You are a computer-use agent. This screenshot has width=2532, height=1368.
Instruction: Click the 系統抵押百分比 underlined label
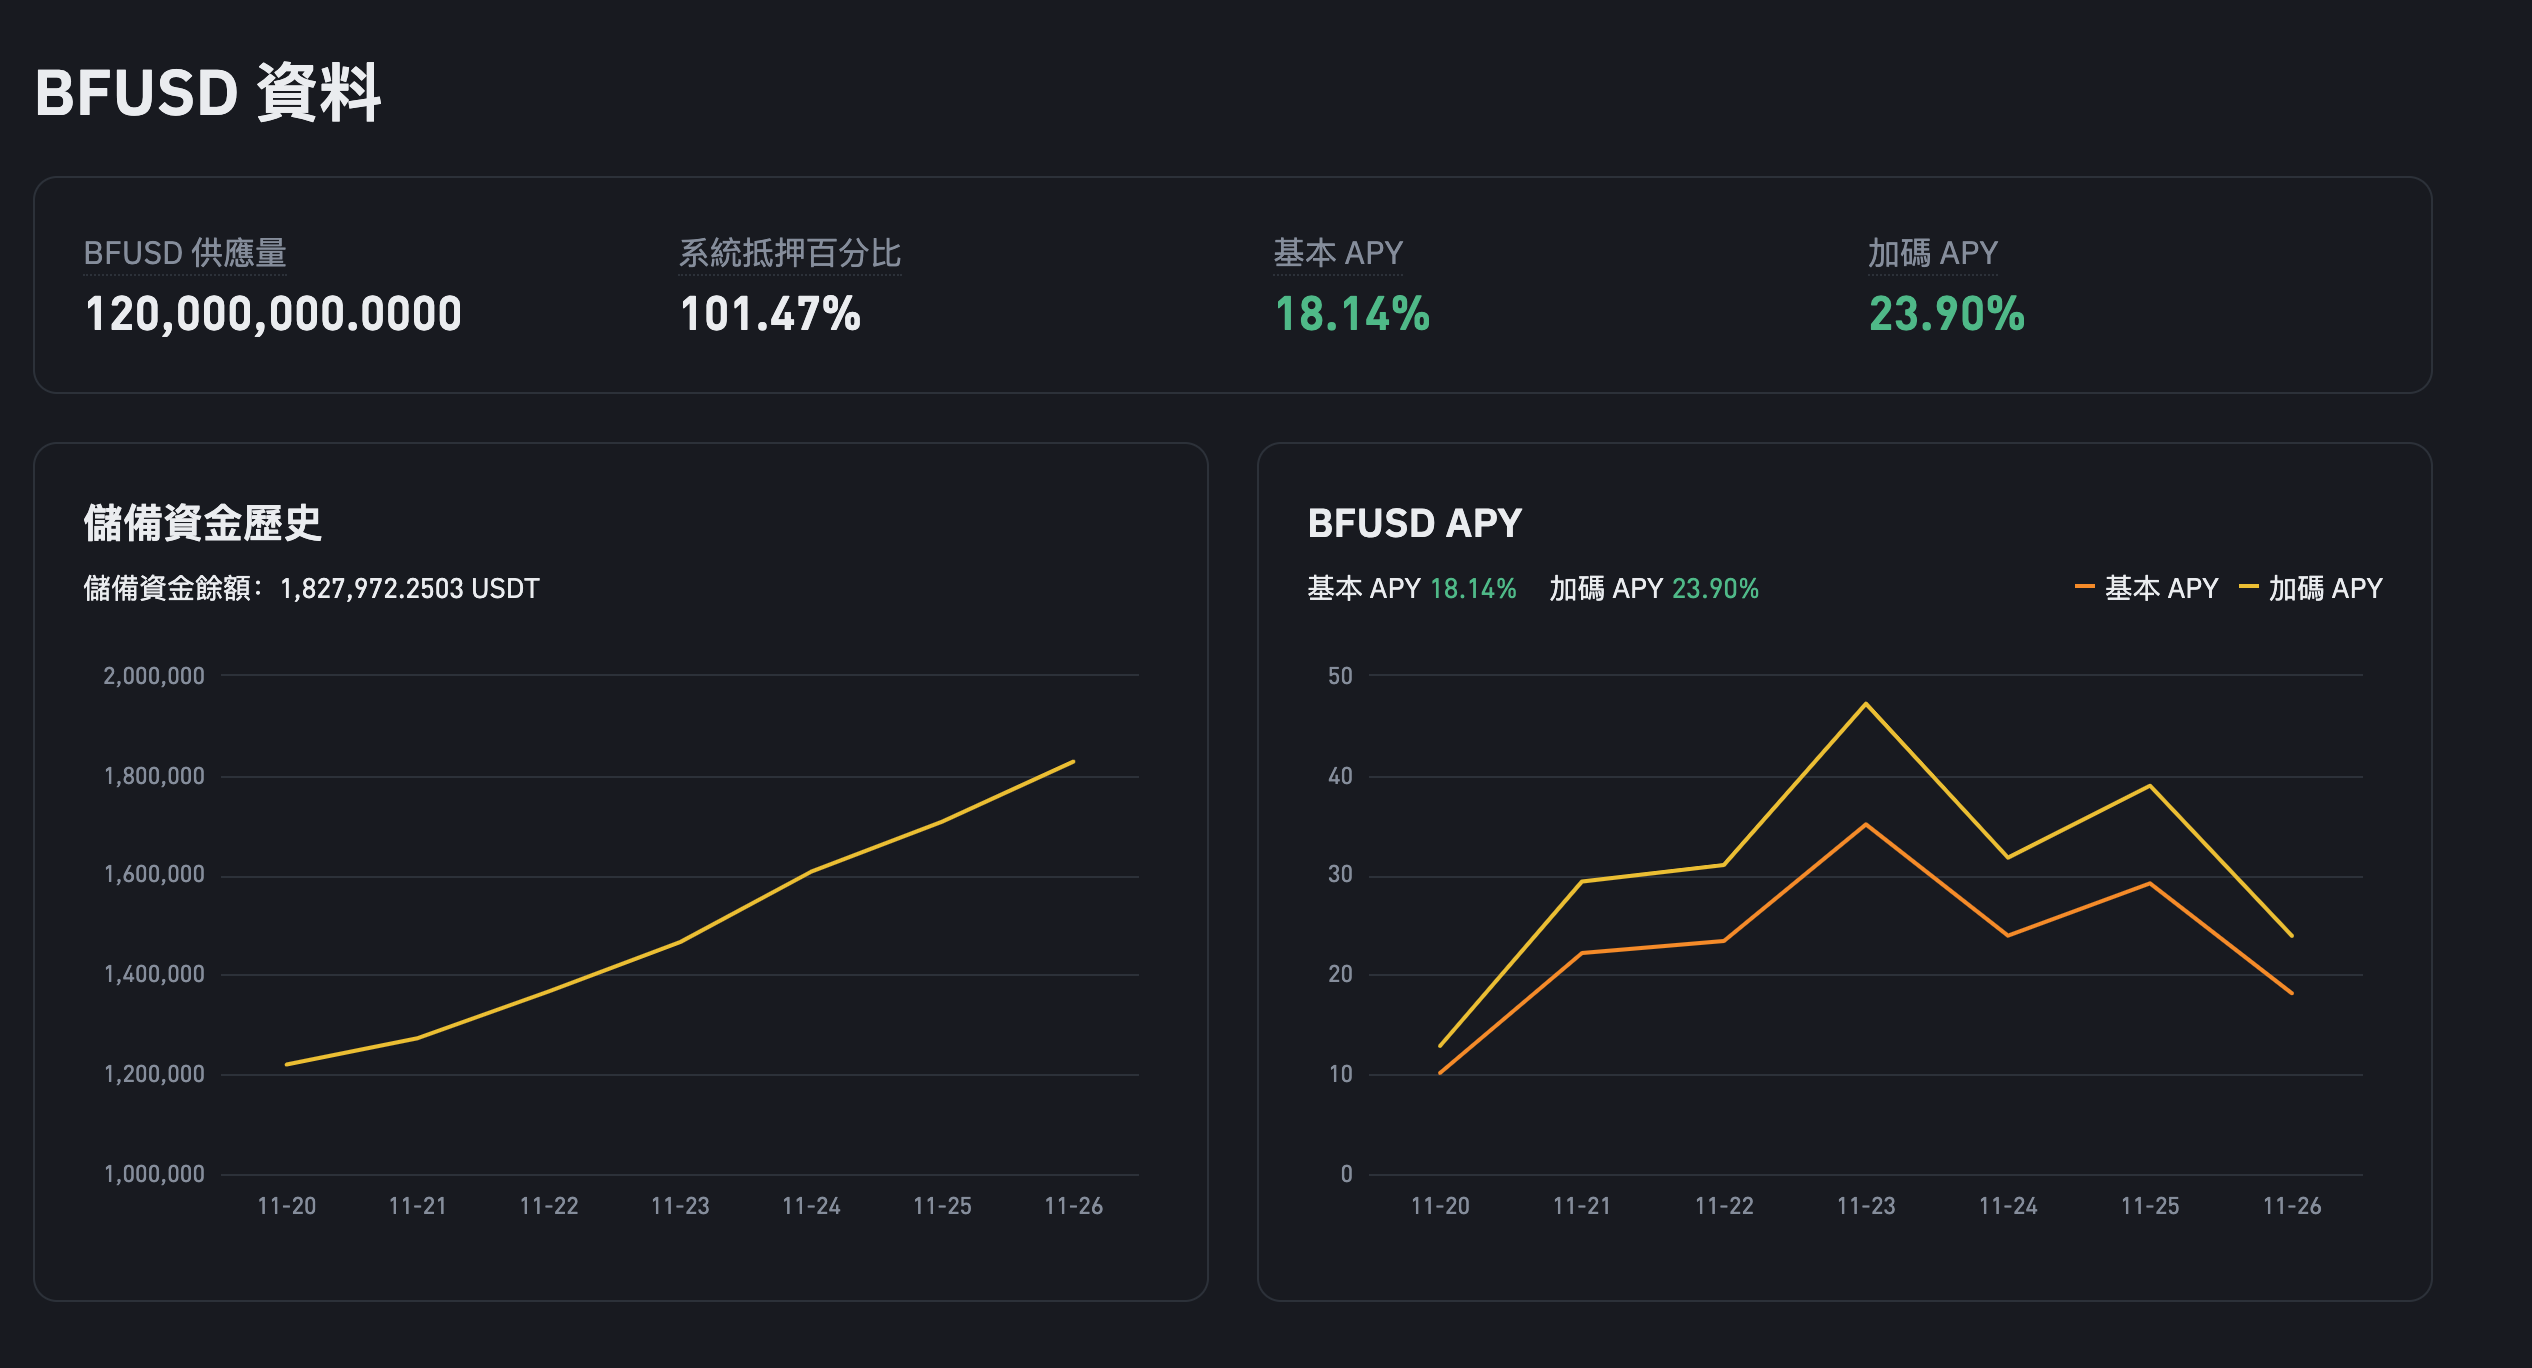(x=790, y=253)
